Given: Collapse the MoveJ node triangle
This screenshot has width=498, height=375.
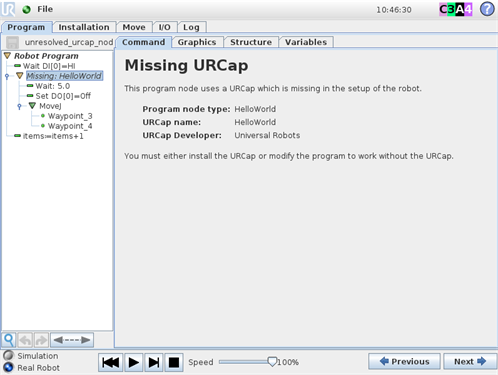Looking at the screenshot, I should pos(32,106).
